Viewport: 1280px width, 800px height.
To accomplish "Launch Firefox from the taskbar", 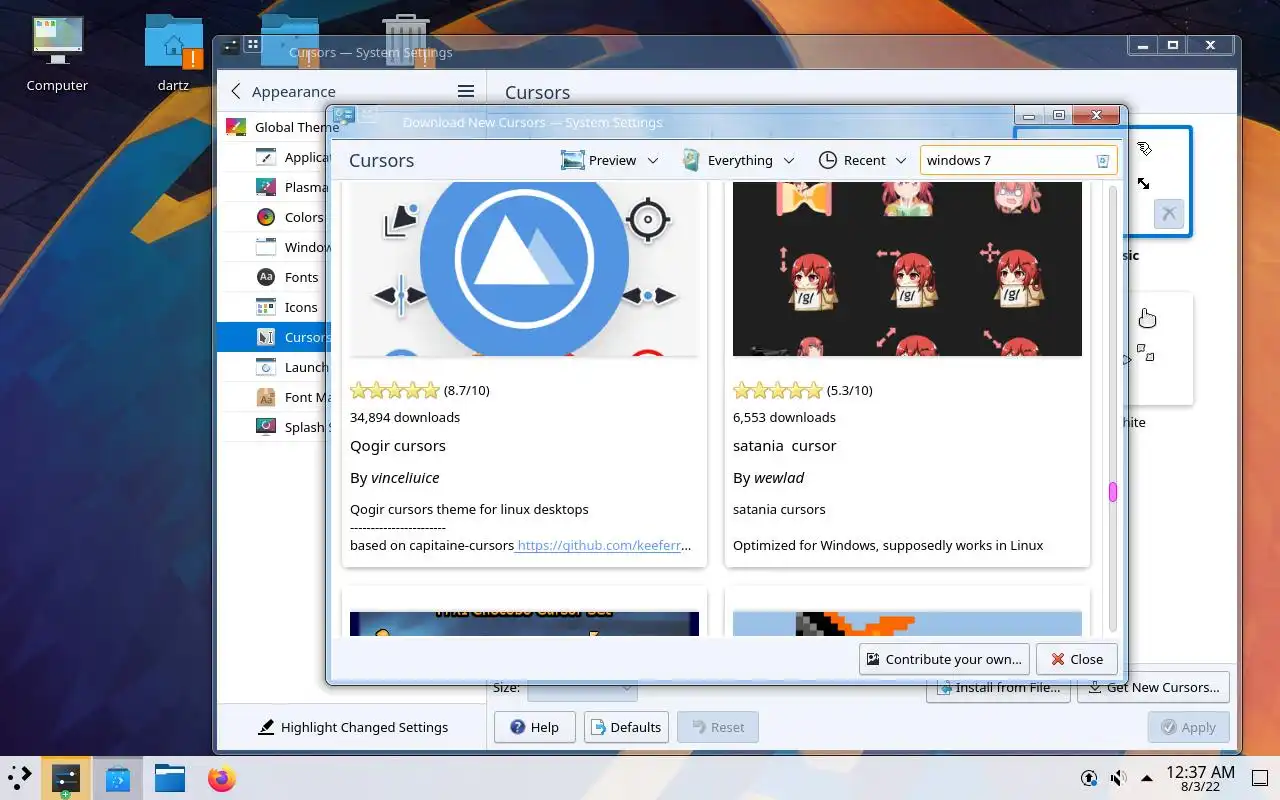I will [222, 778].
